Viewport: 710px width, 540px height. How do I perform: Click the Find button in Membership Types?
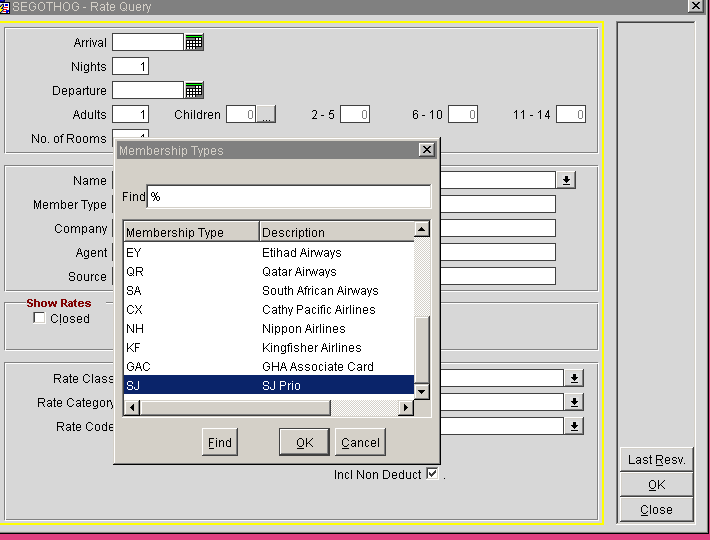click(x=220, y=442)
